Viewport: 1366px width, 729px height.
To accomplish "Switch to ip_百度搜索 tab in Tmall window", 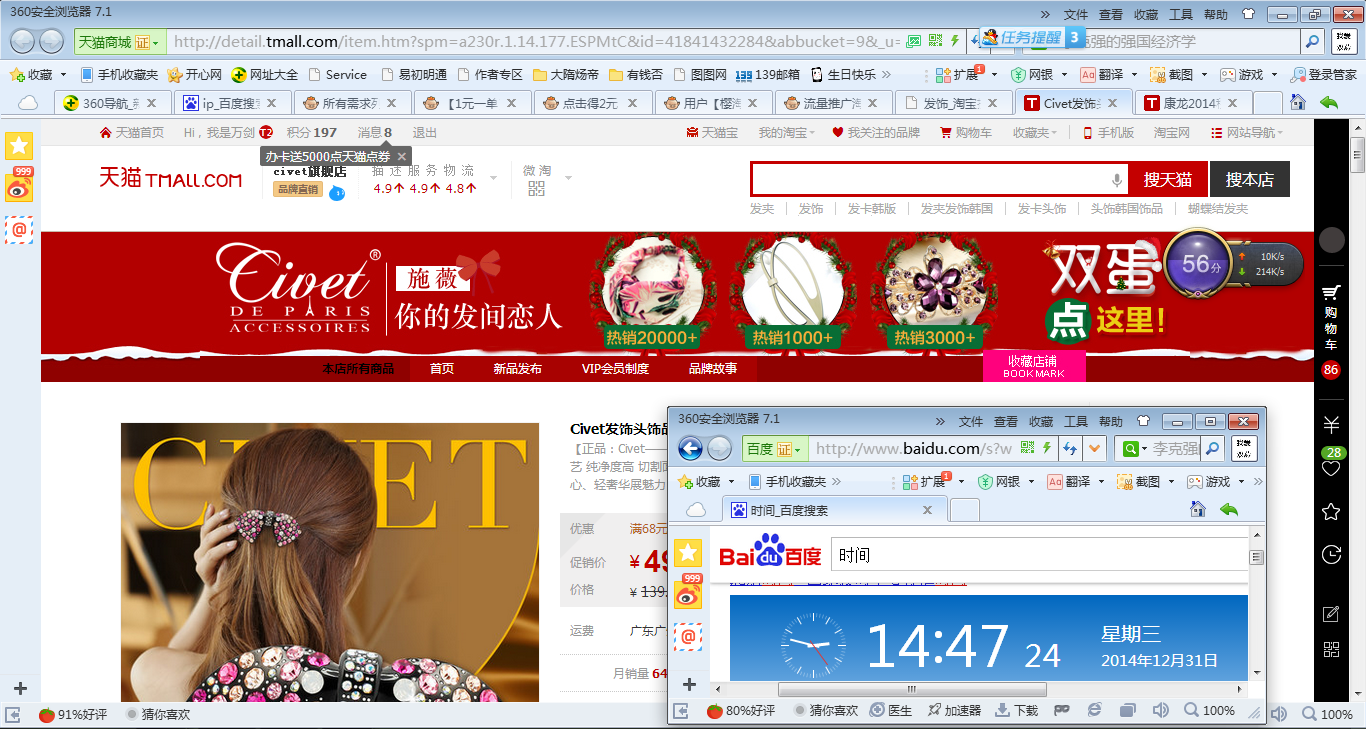I will [232, 102].
